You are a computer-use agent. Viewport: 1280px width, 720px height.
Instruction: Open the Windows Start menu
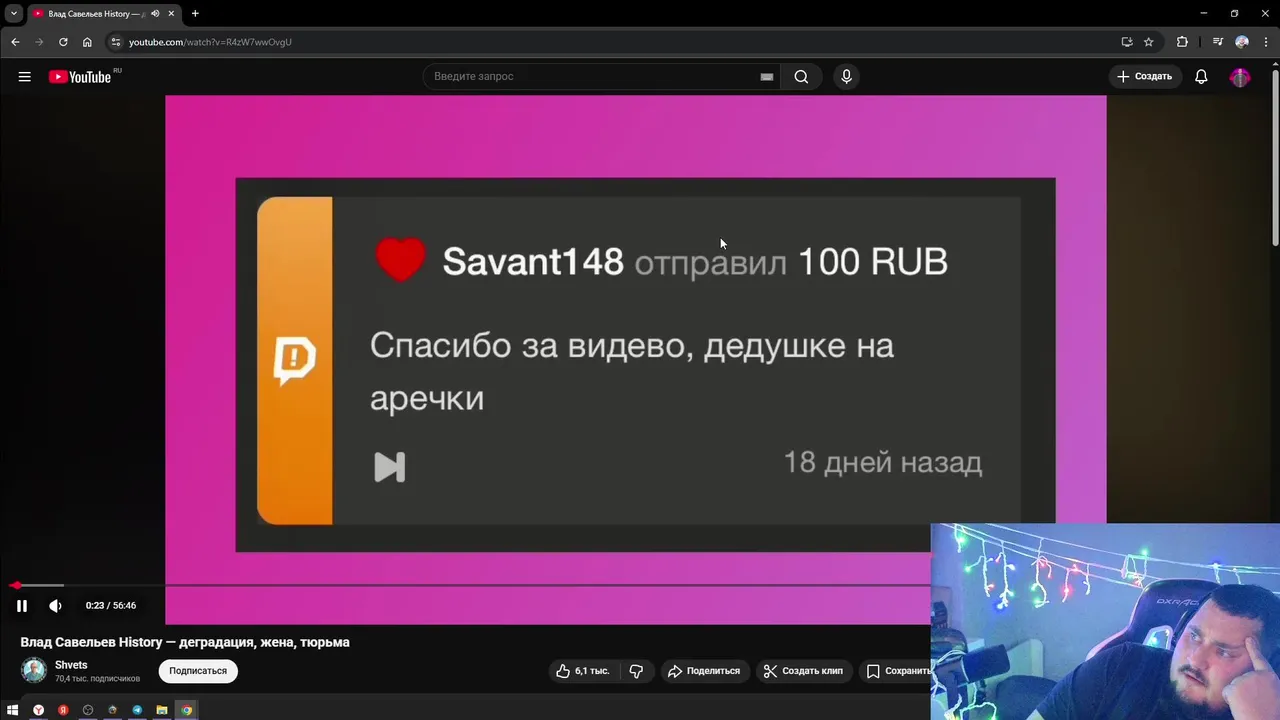[x=13, y=710]
